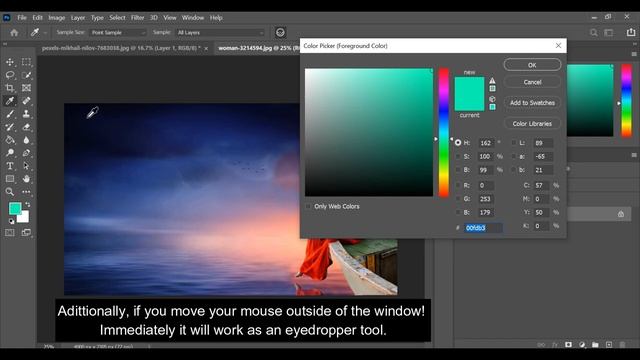Select the Lasso tool
Screen dimensions: 640x360
[10, 75]
